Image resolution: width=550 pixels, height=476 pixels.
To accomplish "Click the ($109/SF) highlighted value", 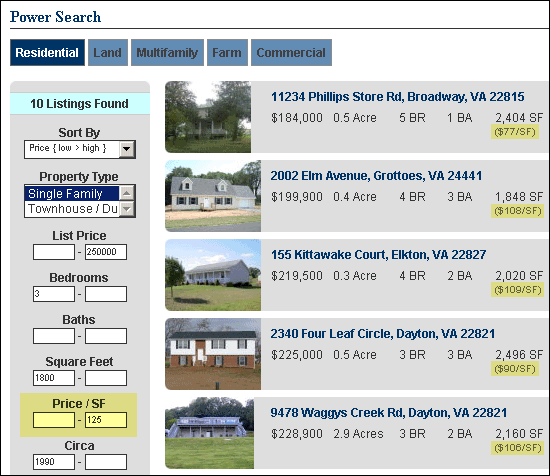I will click(517, 290).
